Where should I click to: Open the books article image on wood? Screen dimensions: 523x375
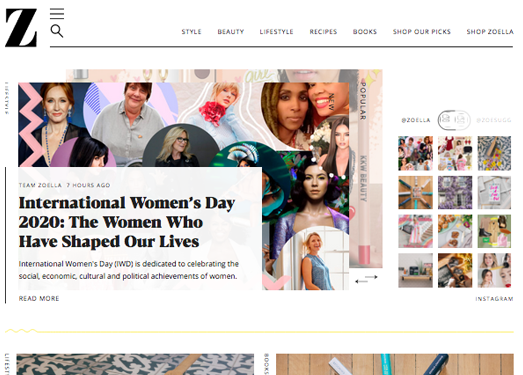(x=395, y=364)
